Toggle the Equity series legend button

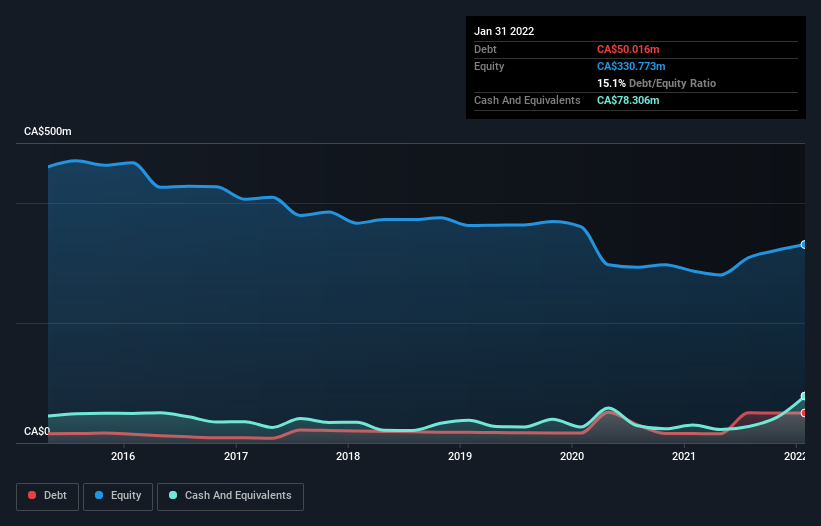point(118,496)
